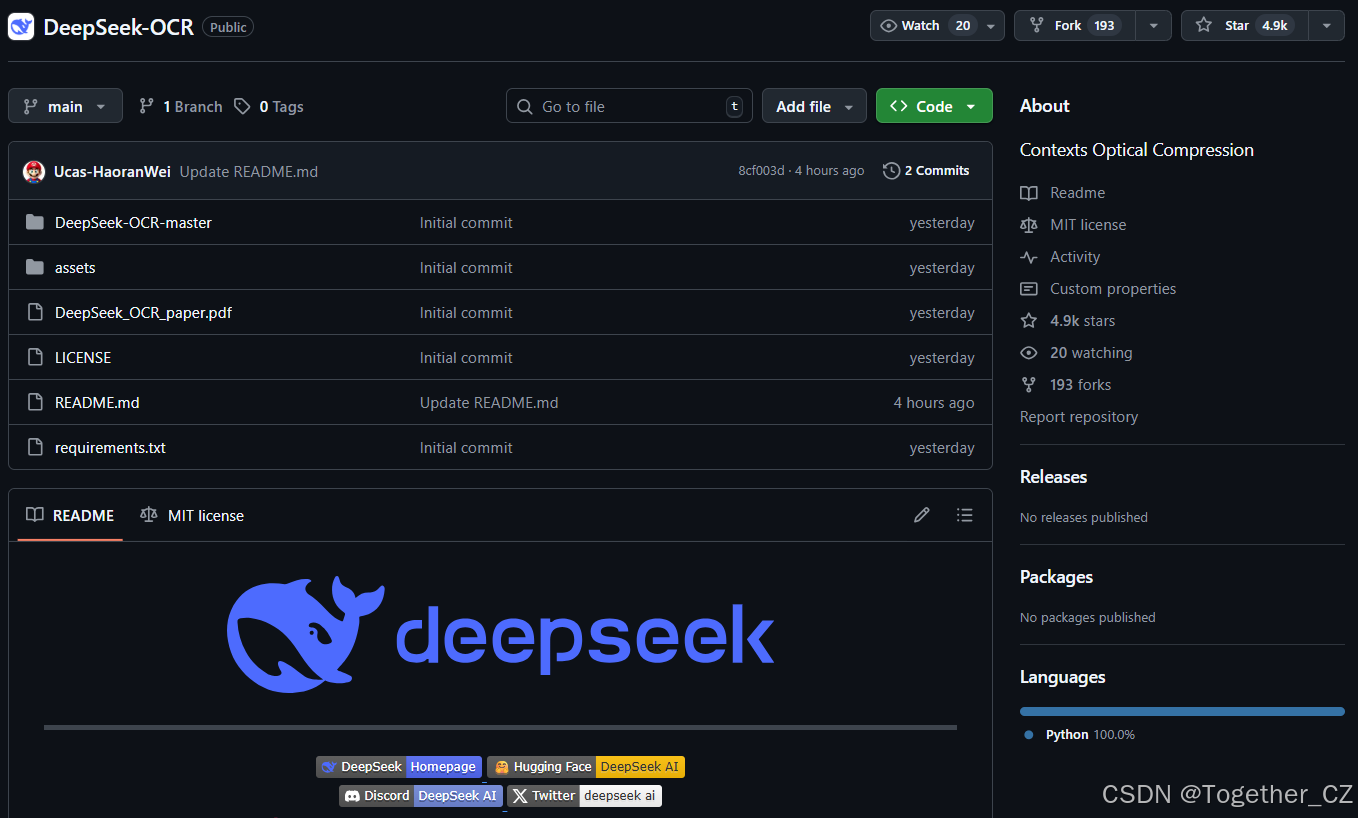Click the file icon beside DeepSeek_OCR_paper.pdf

coord(35,313)
